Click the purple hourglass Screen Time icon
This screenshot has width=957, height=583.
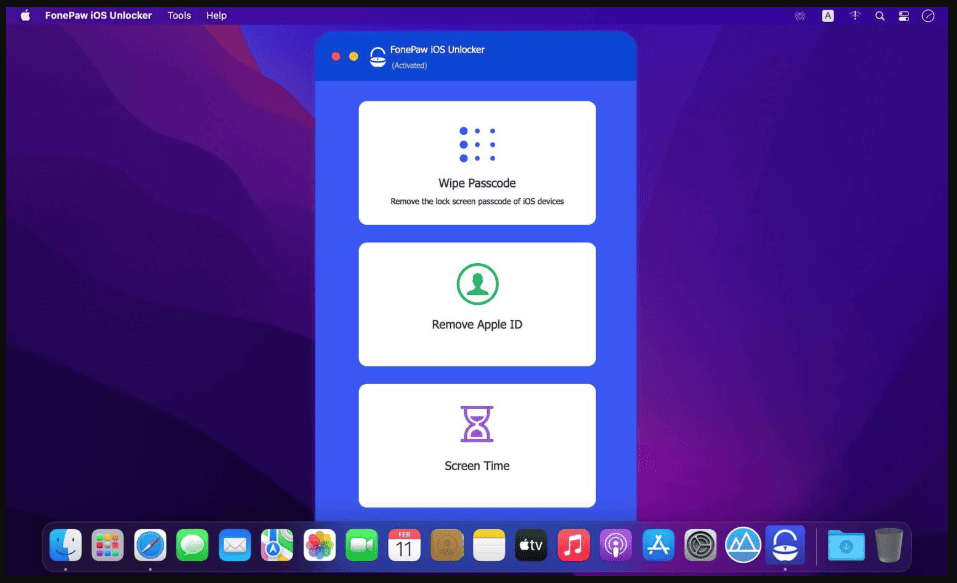click(477, 424)
